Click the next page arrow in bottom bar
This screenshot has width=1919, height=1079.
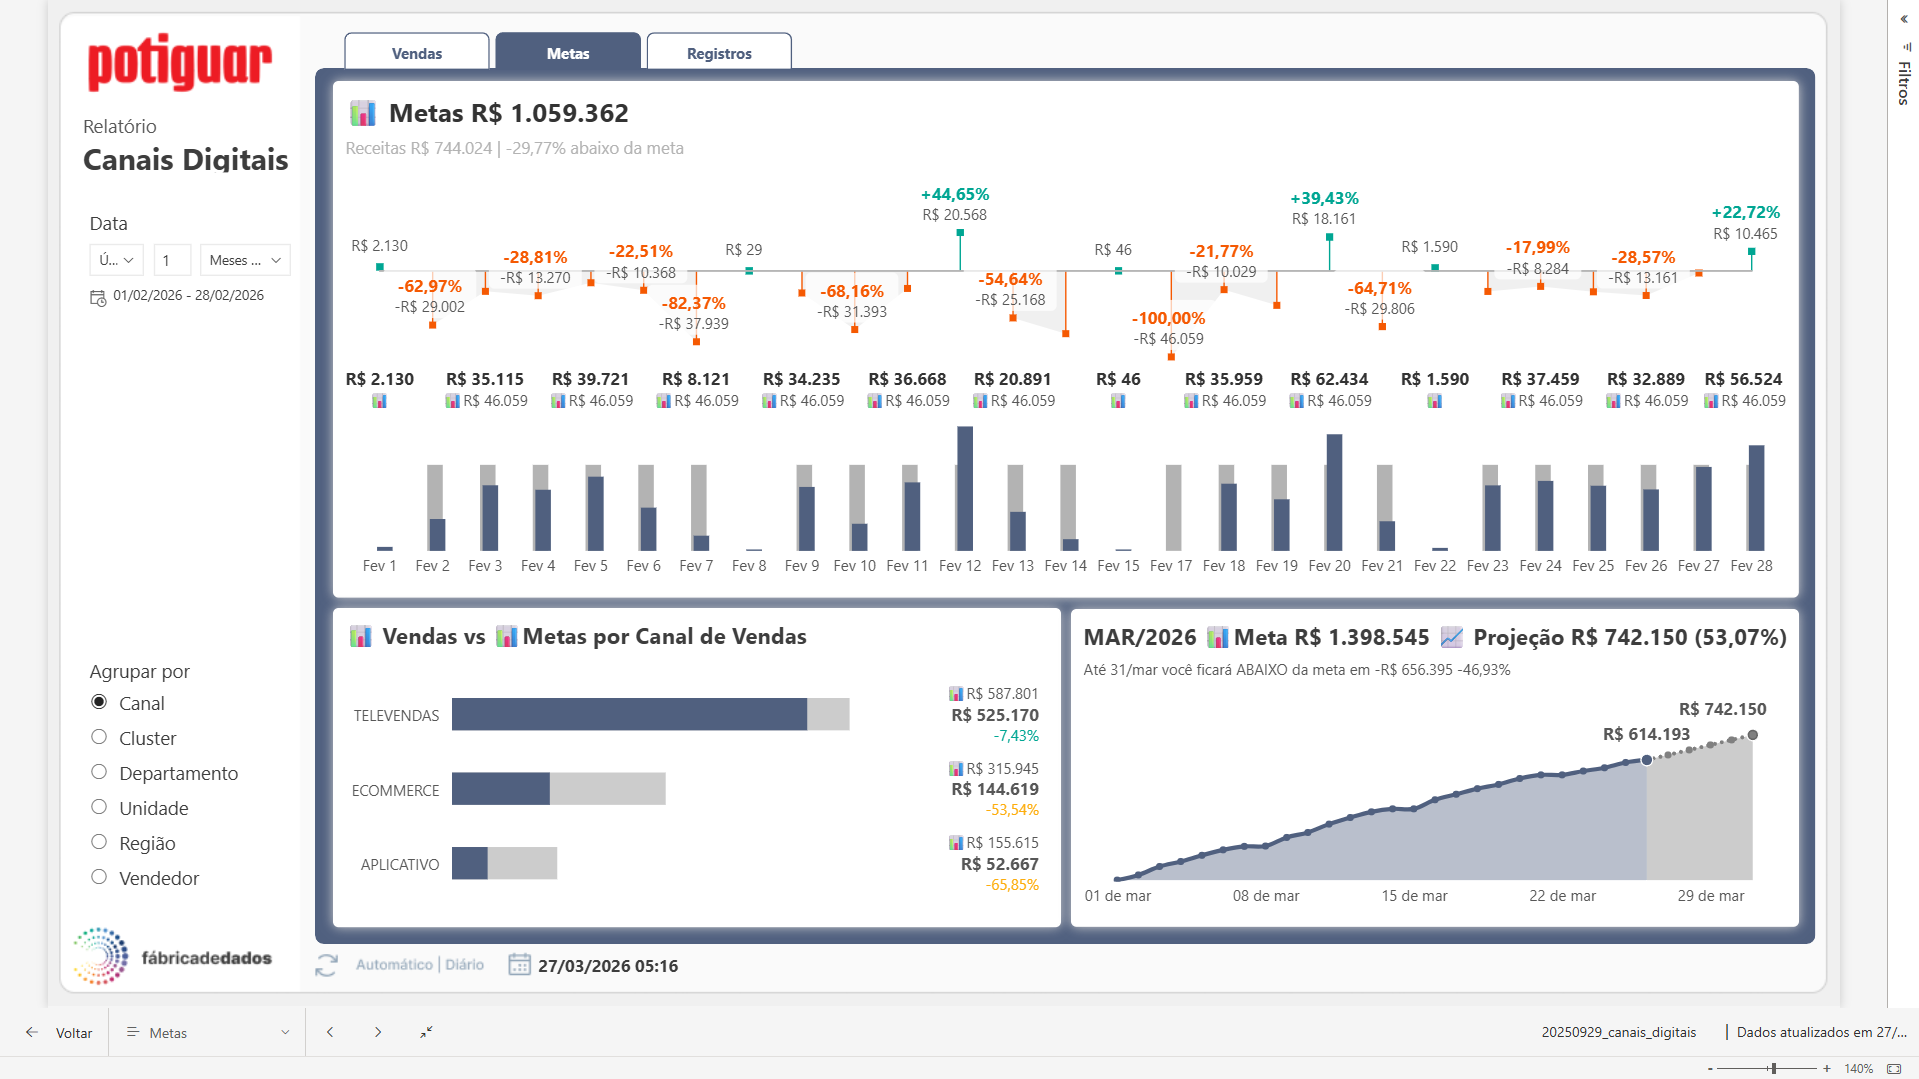point(378,1031)
